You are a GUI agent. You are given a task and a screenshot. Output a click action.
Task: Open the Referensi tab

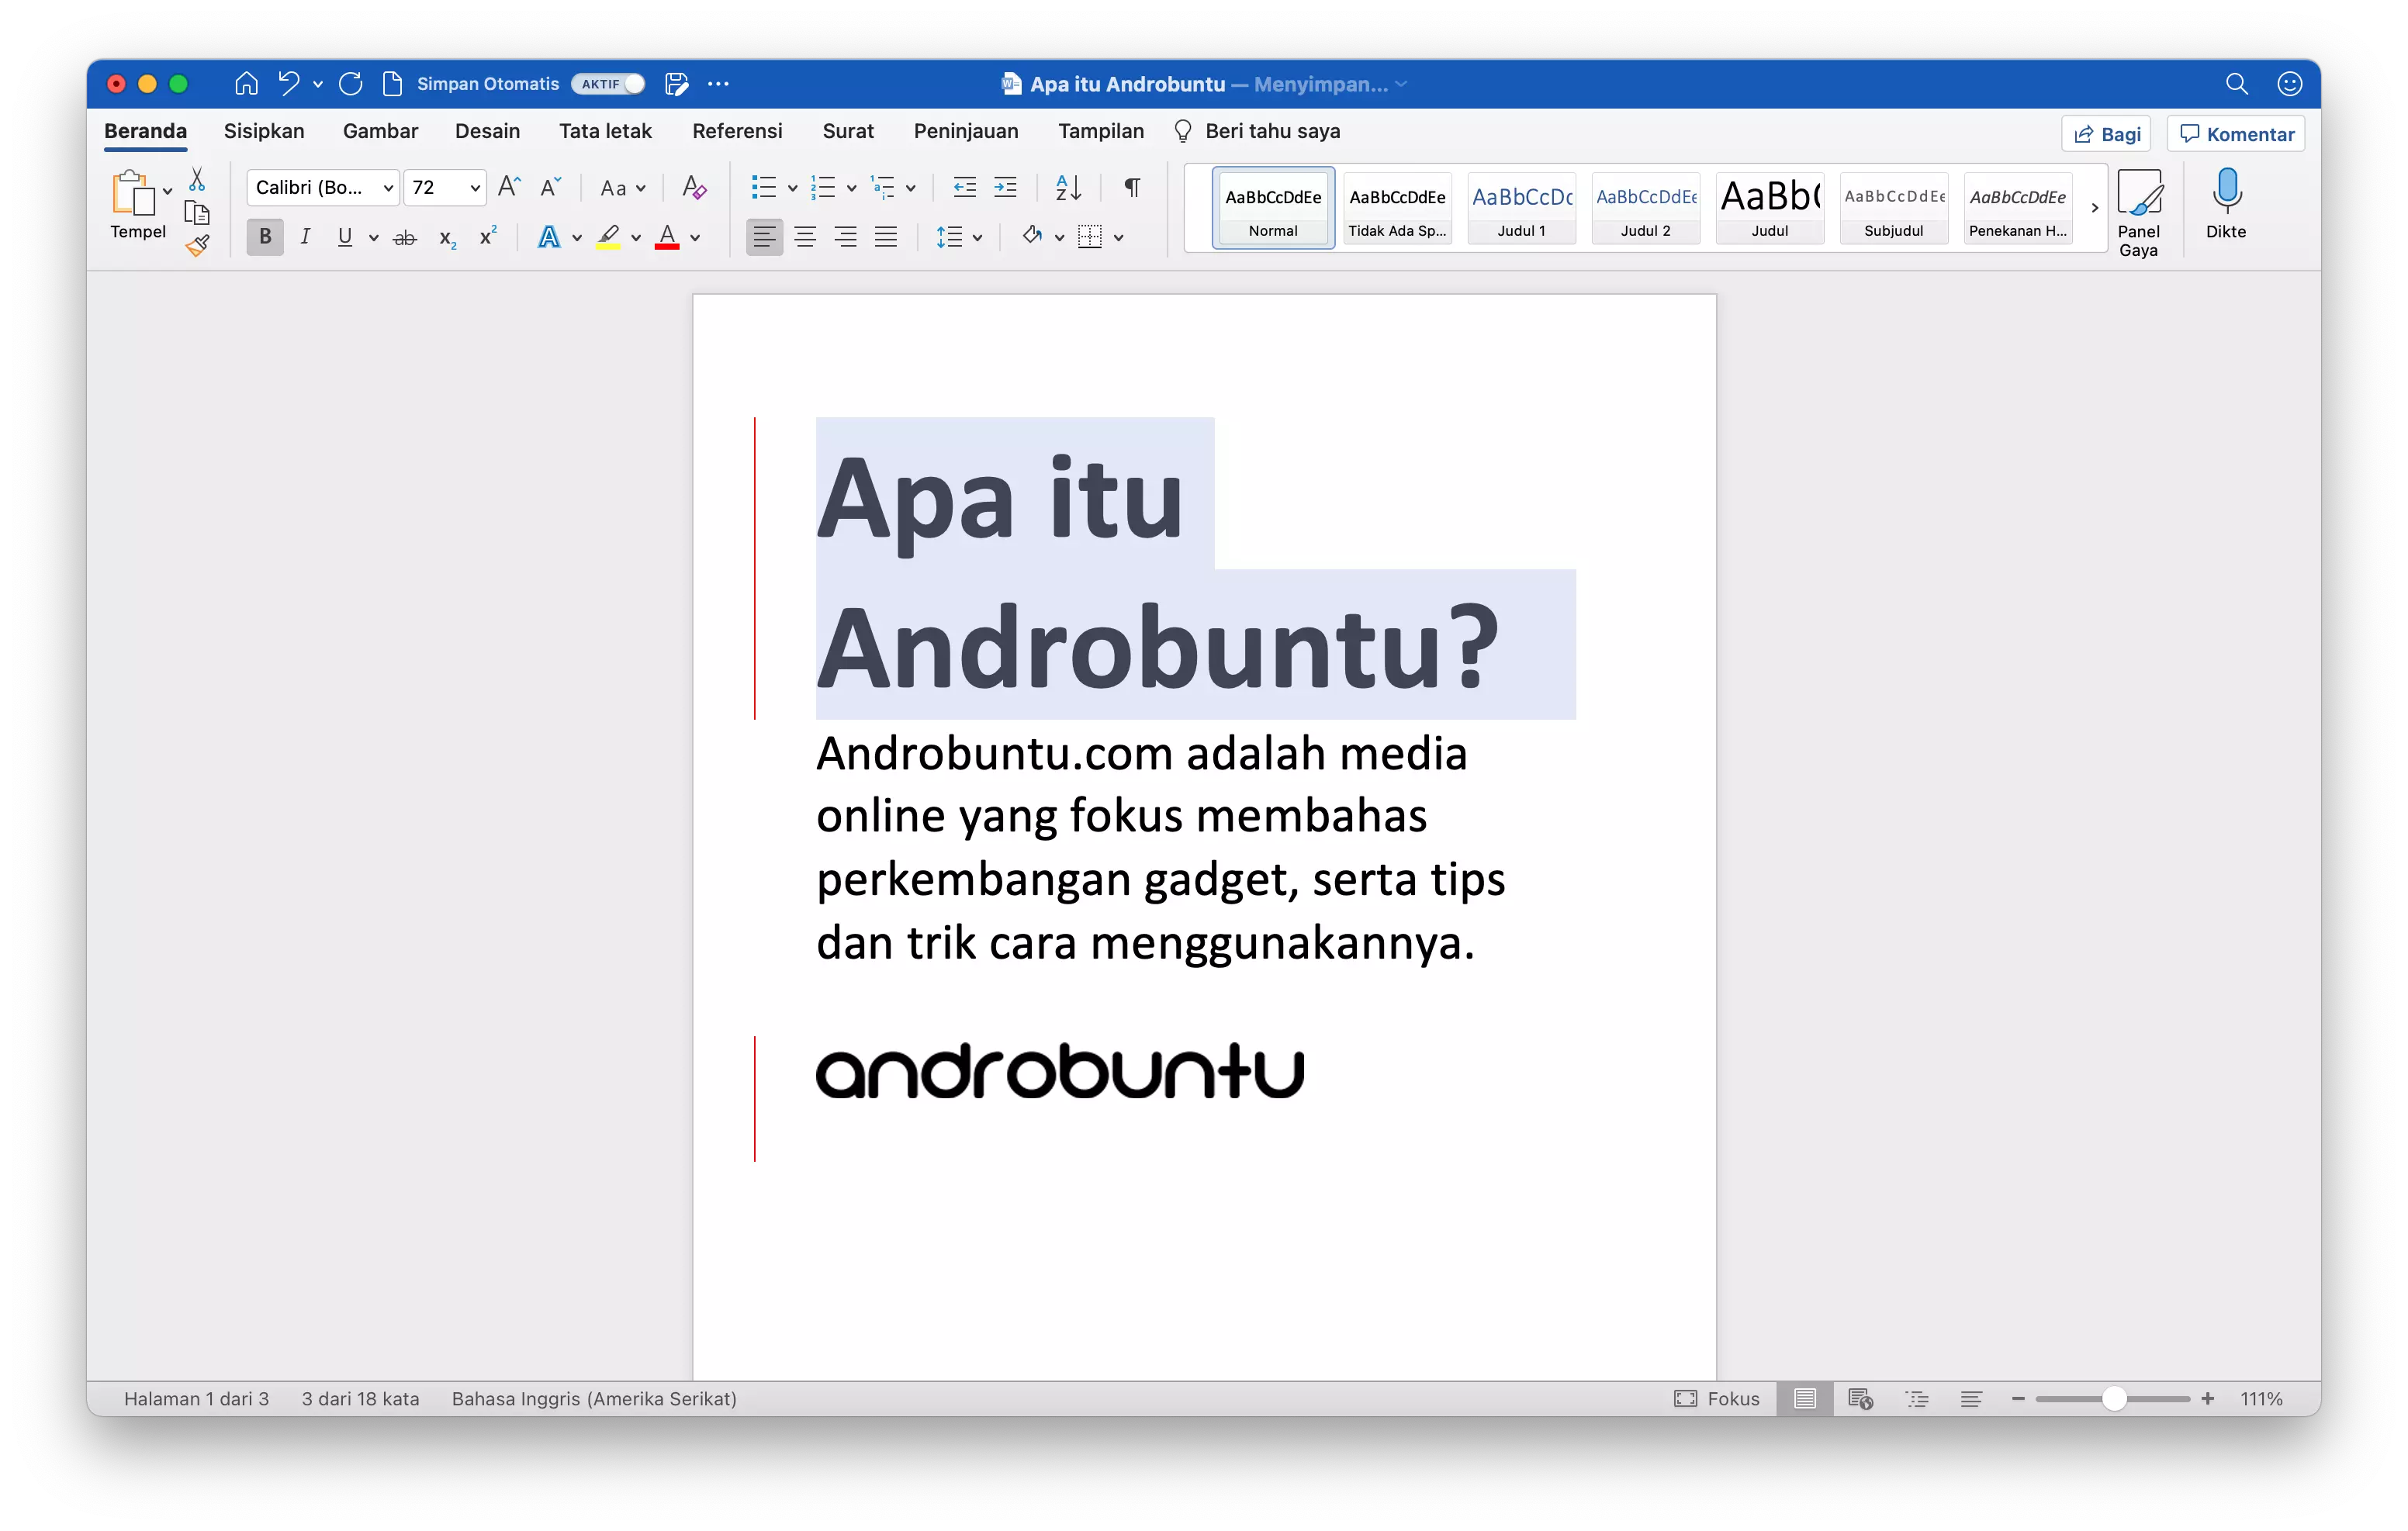[737, 131]
